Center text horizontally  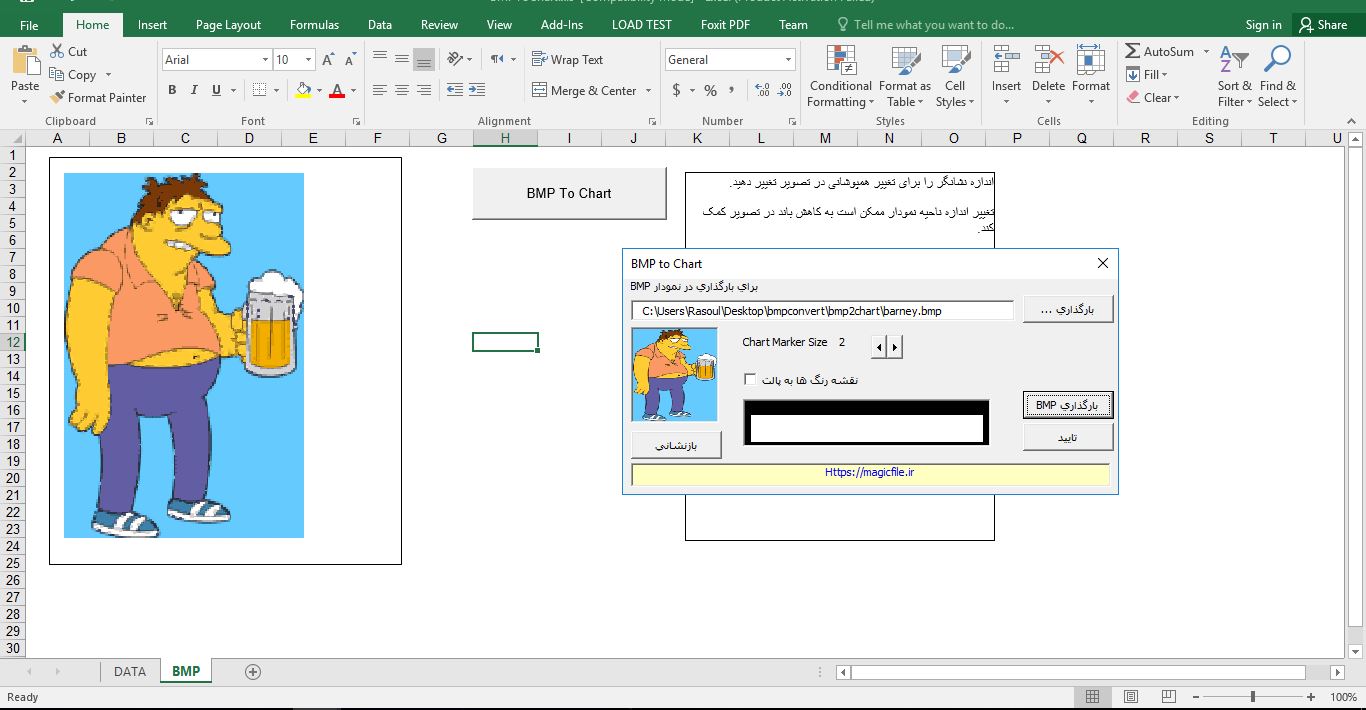402,90
